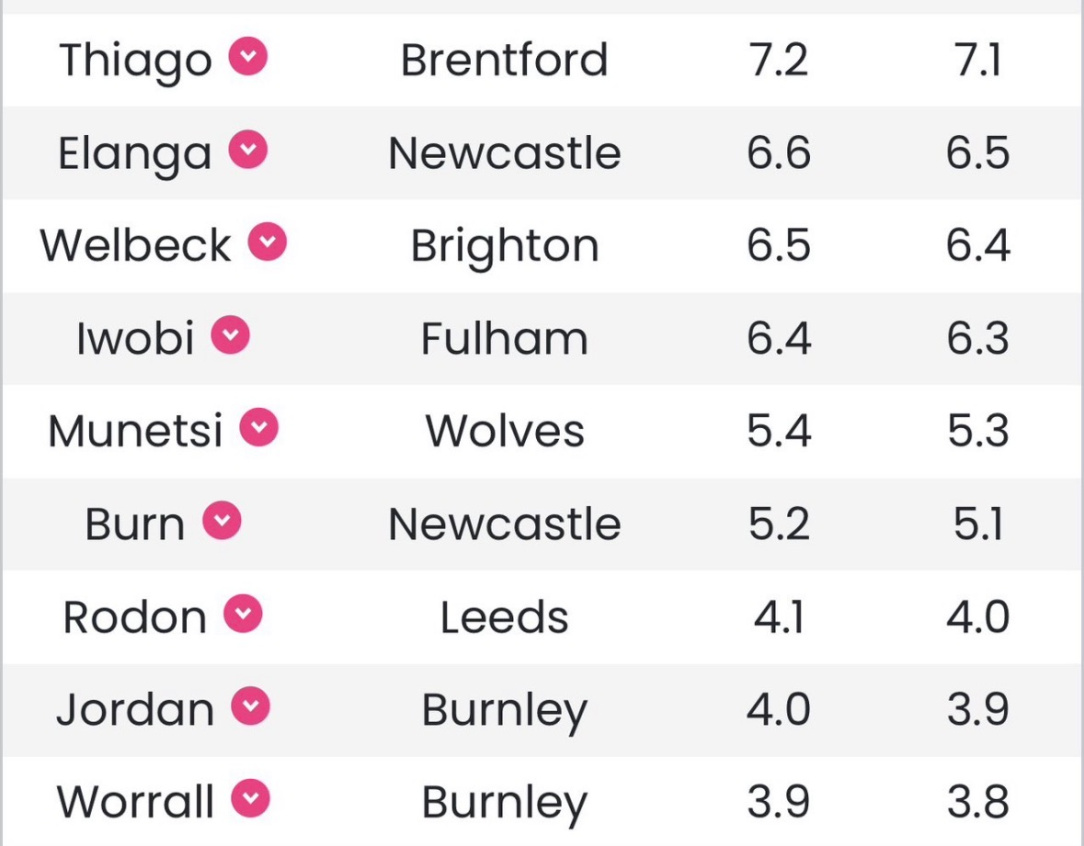Select the Wolves team label
This screenshot has width=1084, height=846.
pyautogui.click(x=504, y=432)
